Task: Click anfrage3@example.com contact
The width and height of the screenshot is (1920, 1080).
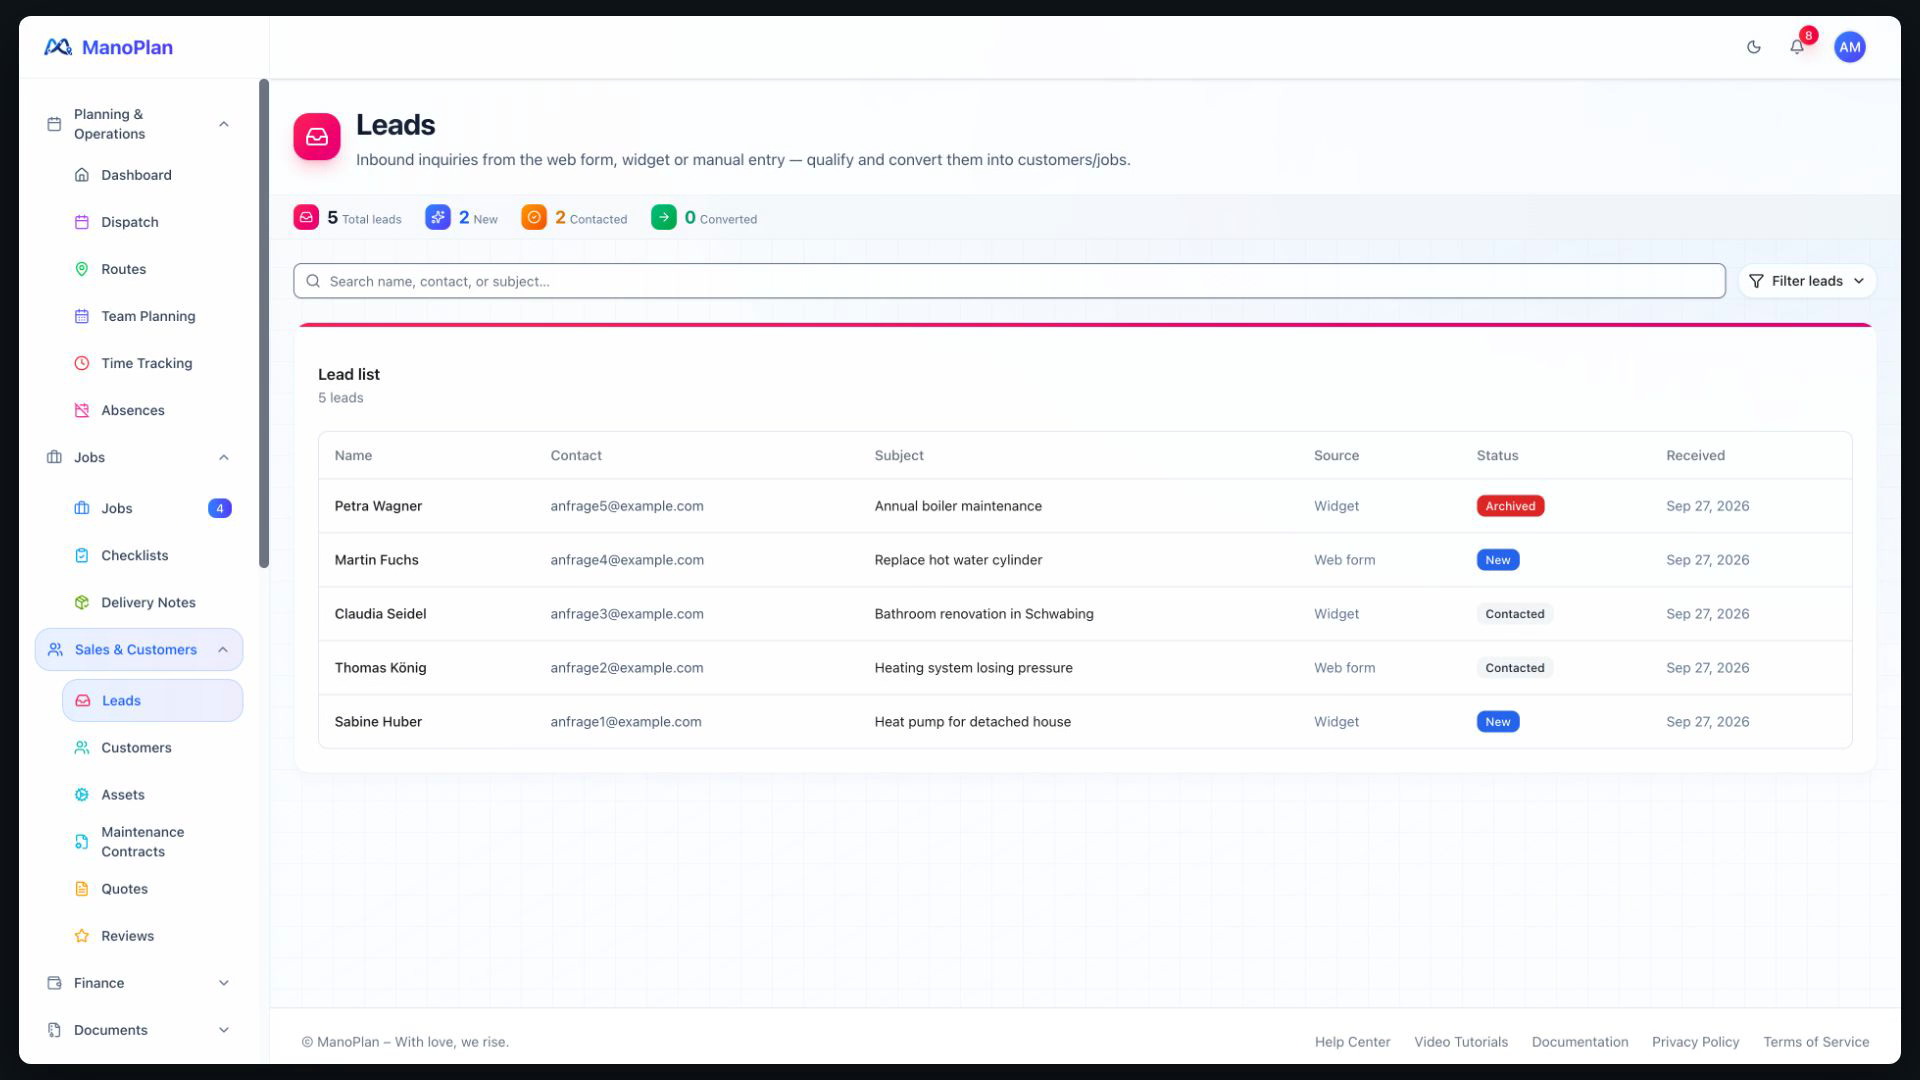Action: point(627,614)
